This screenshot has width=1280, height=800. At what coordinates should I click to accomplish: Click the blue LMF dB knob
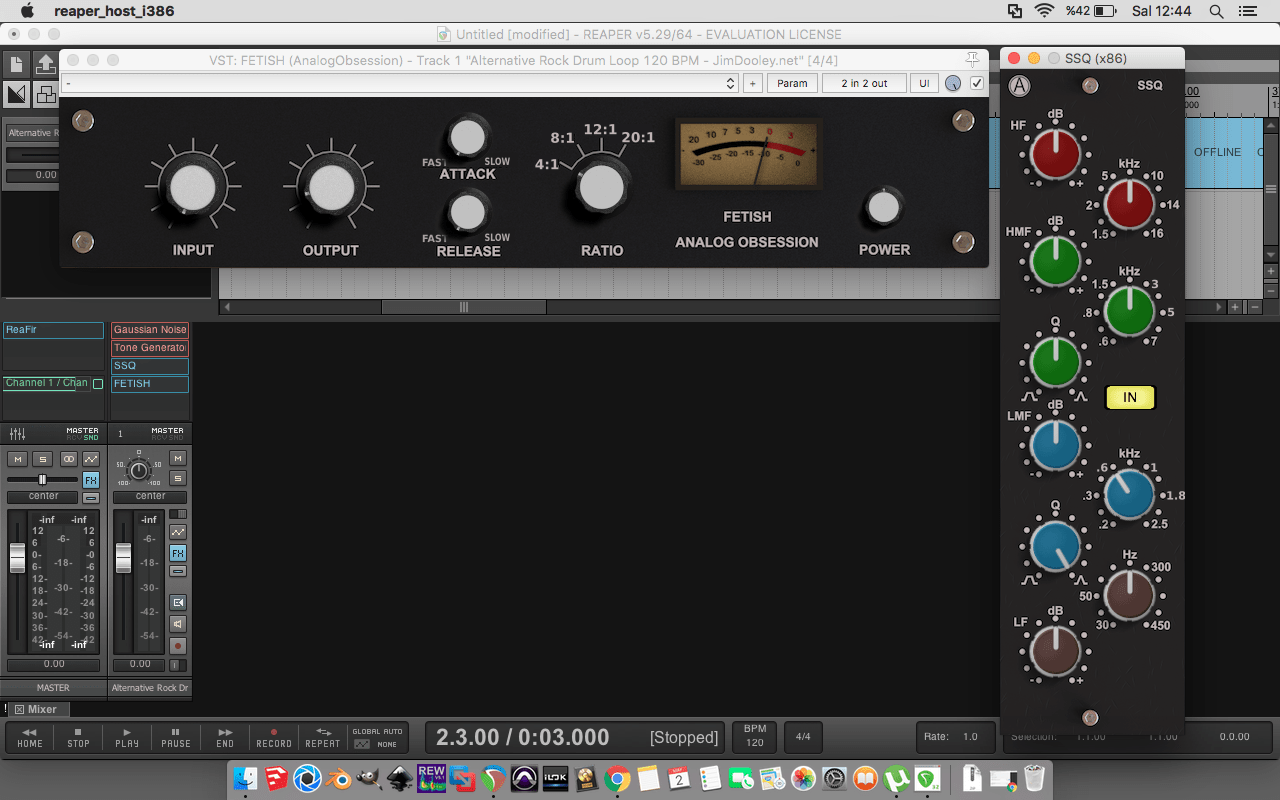click(1055, 444)
